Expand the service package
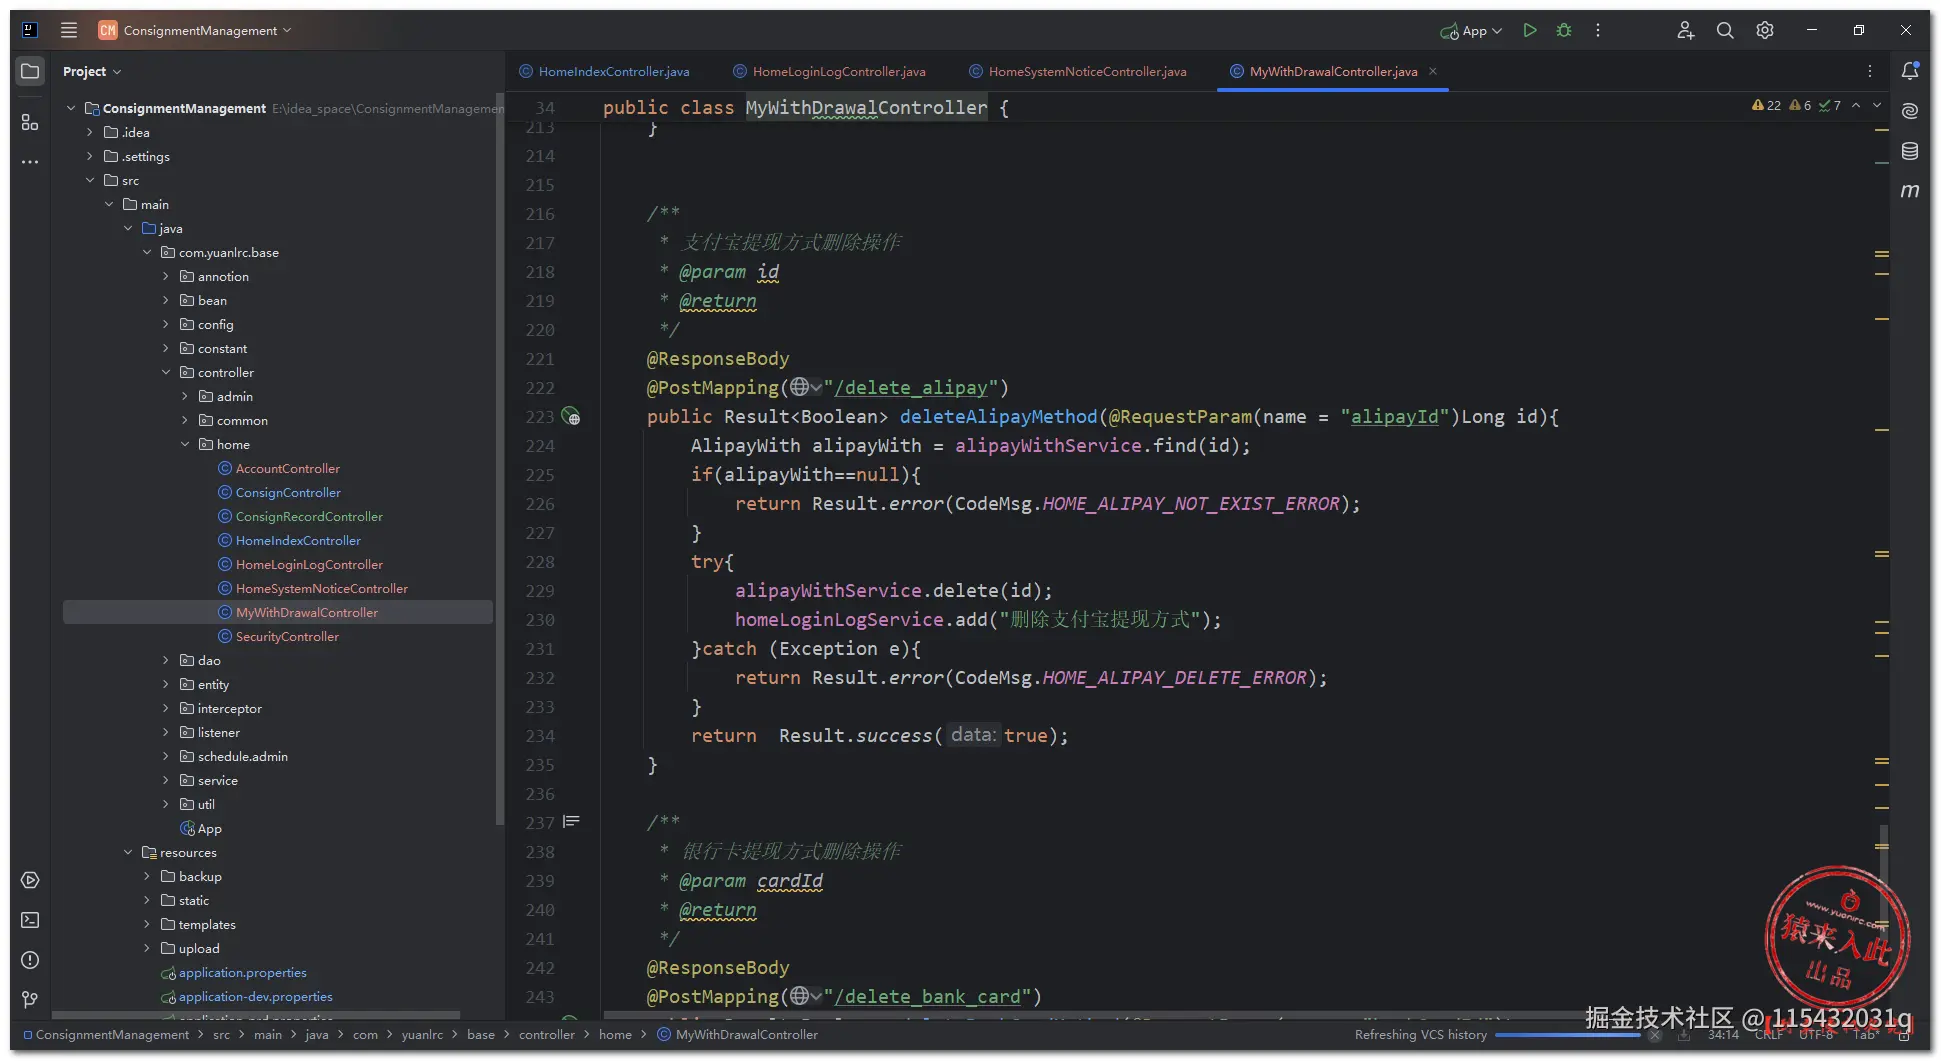The height and width of the screenshot is (1061, 1941). (x=166, y=780)
